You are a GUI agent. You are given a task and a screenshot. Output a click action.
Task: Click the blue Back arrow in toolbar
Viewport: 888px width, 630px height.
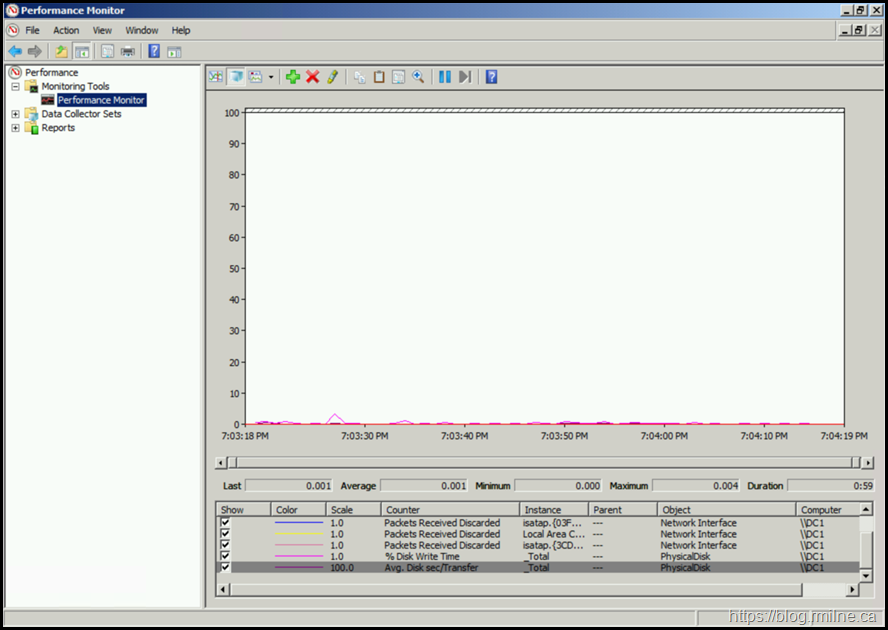point(15,51)
